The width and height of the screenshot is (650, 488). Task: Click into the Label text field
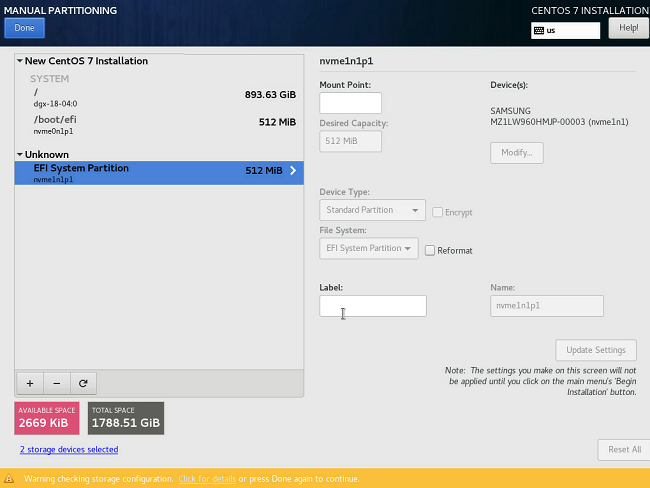click(372, 306)
